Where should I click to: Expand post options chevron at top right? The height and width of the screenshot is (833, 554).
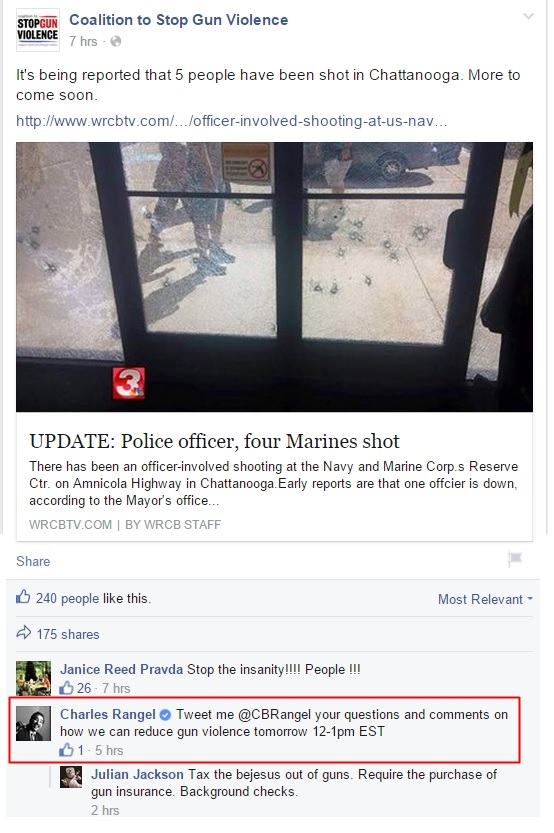[528, 16]
